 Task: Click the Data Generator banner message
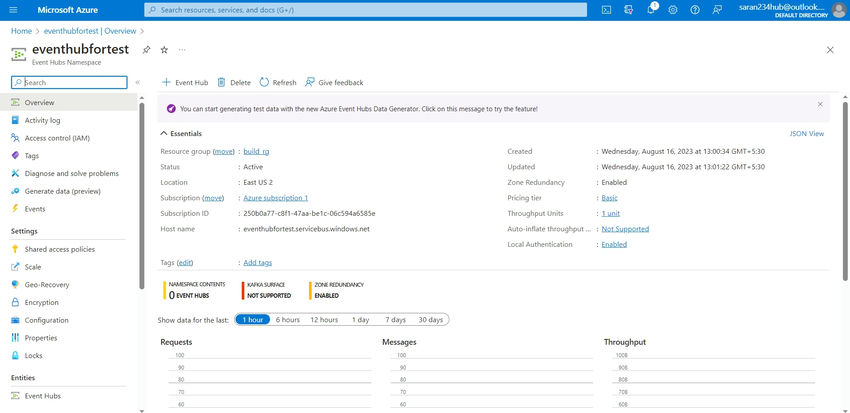(x=358, y=109)
